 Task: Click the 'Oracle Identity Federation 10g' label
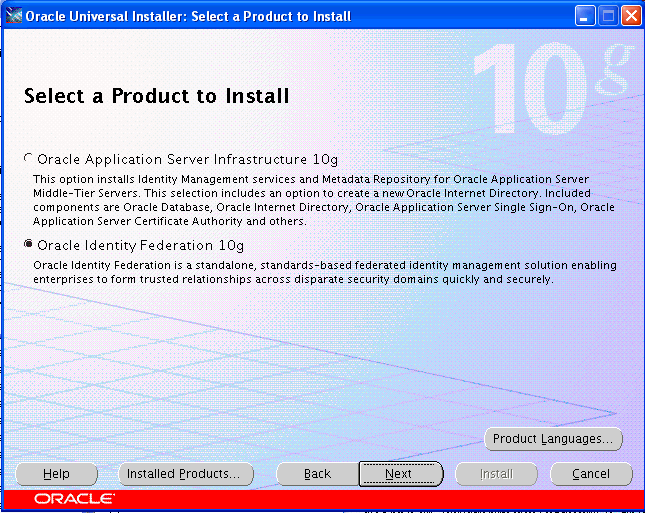(141, 246)
